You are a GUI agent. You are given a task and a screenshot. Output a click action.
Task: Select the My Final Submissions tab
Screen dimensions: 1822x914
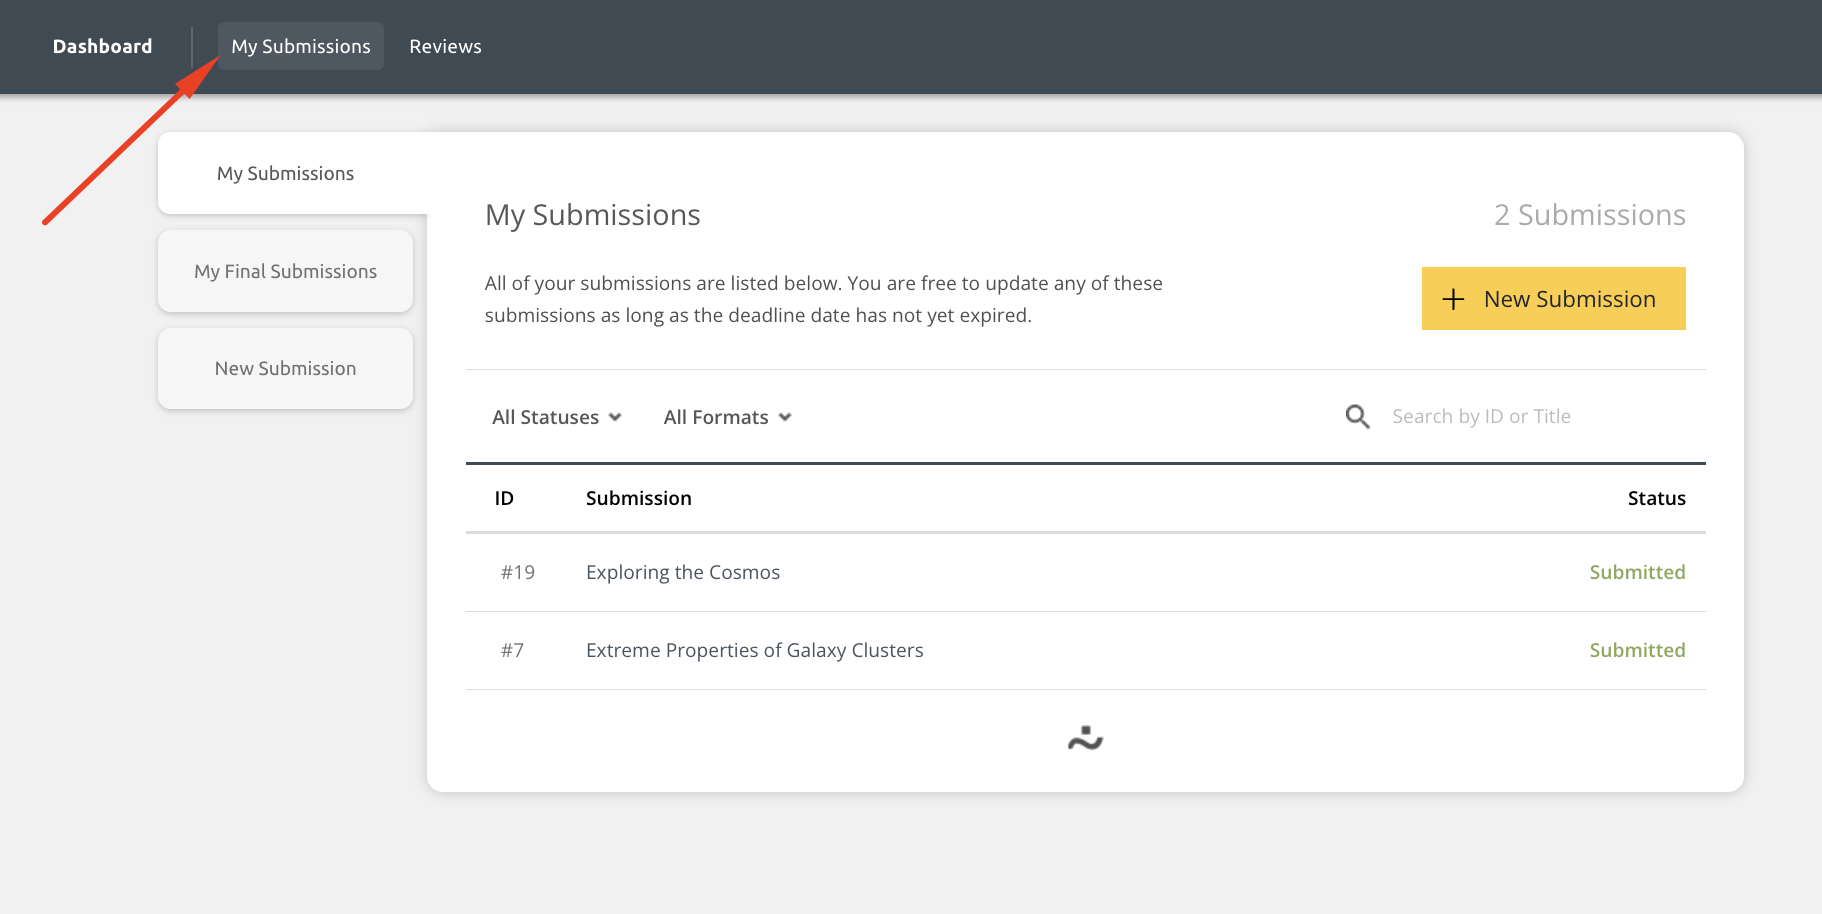(285, 271)
